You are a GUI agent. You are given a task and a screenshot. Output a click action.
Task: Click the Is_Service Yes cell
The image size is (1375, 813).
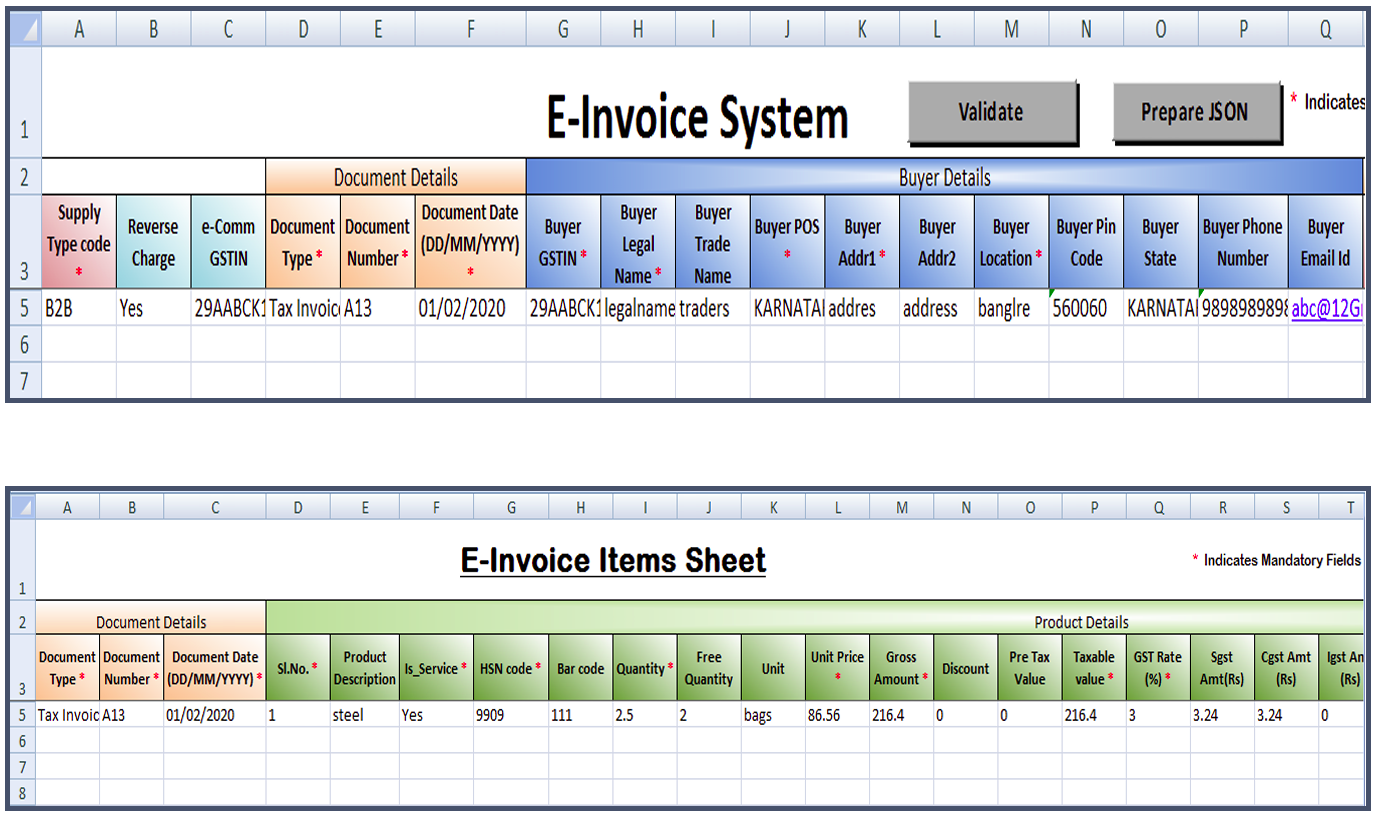(435, 715)
